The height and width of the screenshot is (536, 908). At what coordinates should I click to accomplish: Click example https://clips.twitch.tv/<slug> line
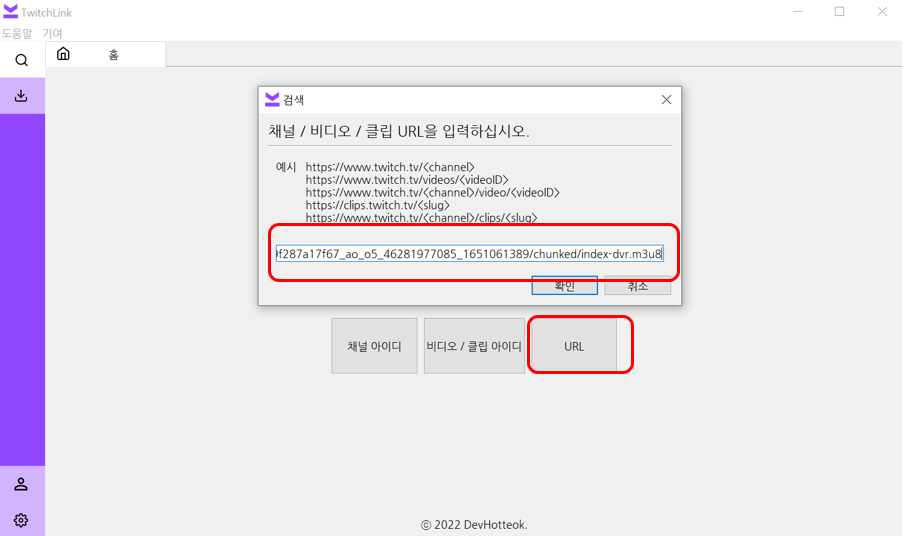[x=378, y=205]
